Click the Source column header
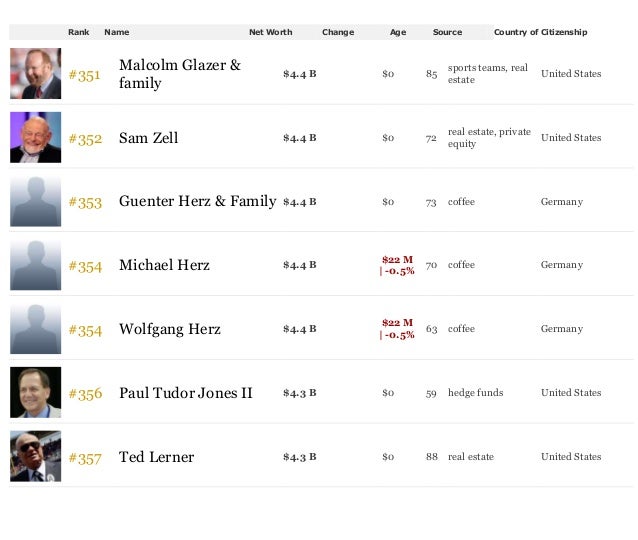The image size is (638, 540). [447, 32]
